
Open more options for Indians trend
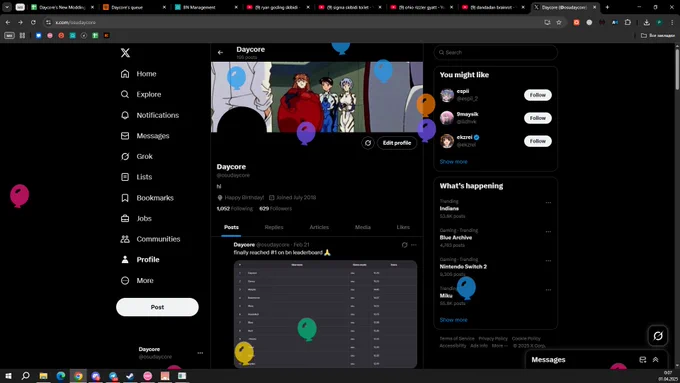pyautogui.click(x=548, y=203)
